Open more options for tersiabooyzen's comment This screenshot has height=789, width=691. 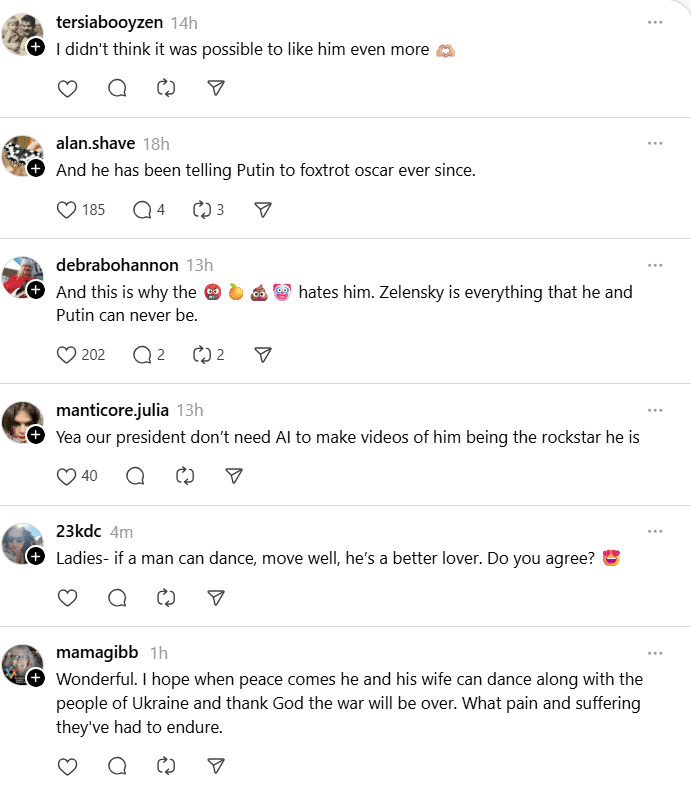point(655,22)
